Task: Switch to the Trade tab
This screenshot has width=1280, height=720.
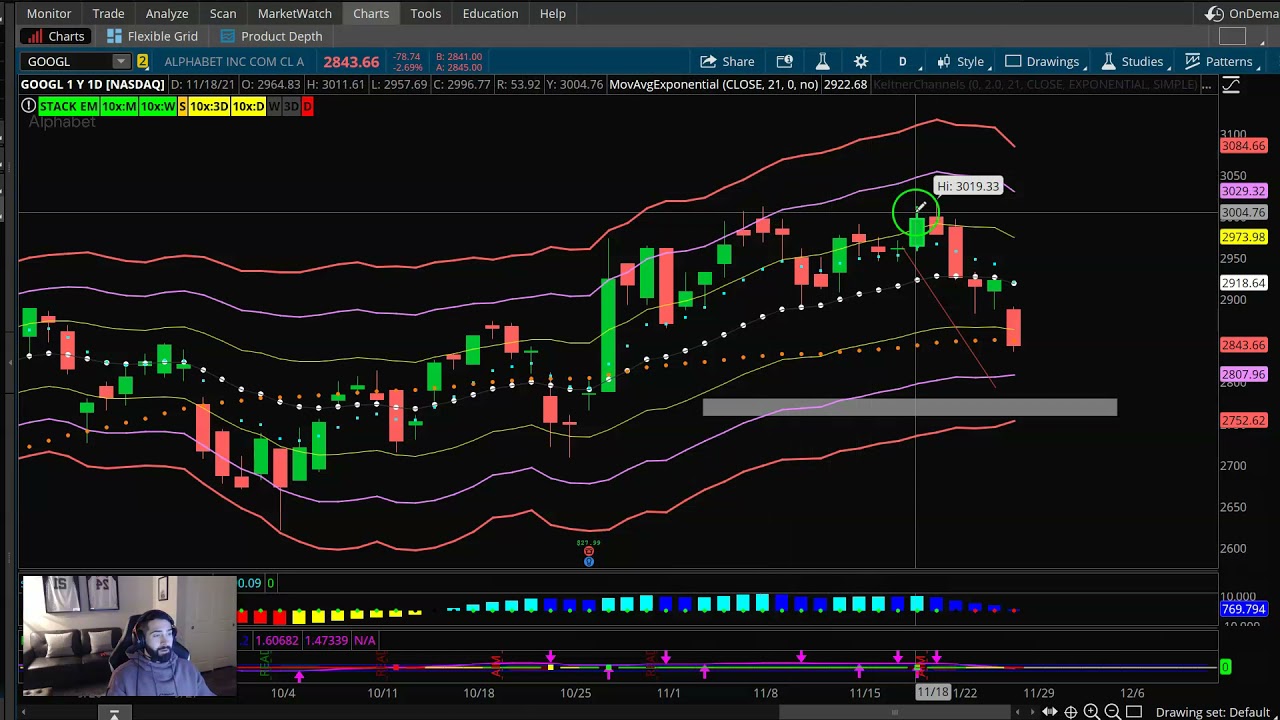Action: (x=108, y=13)
